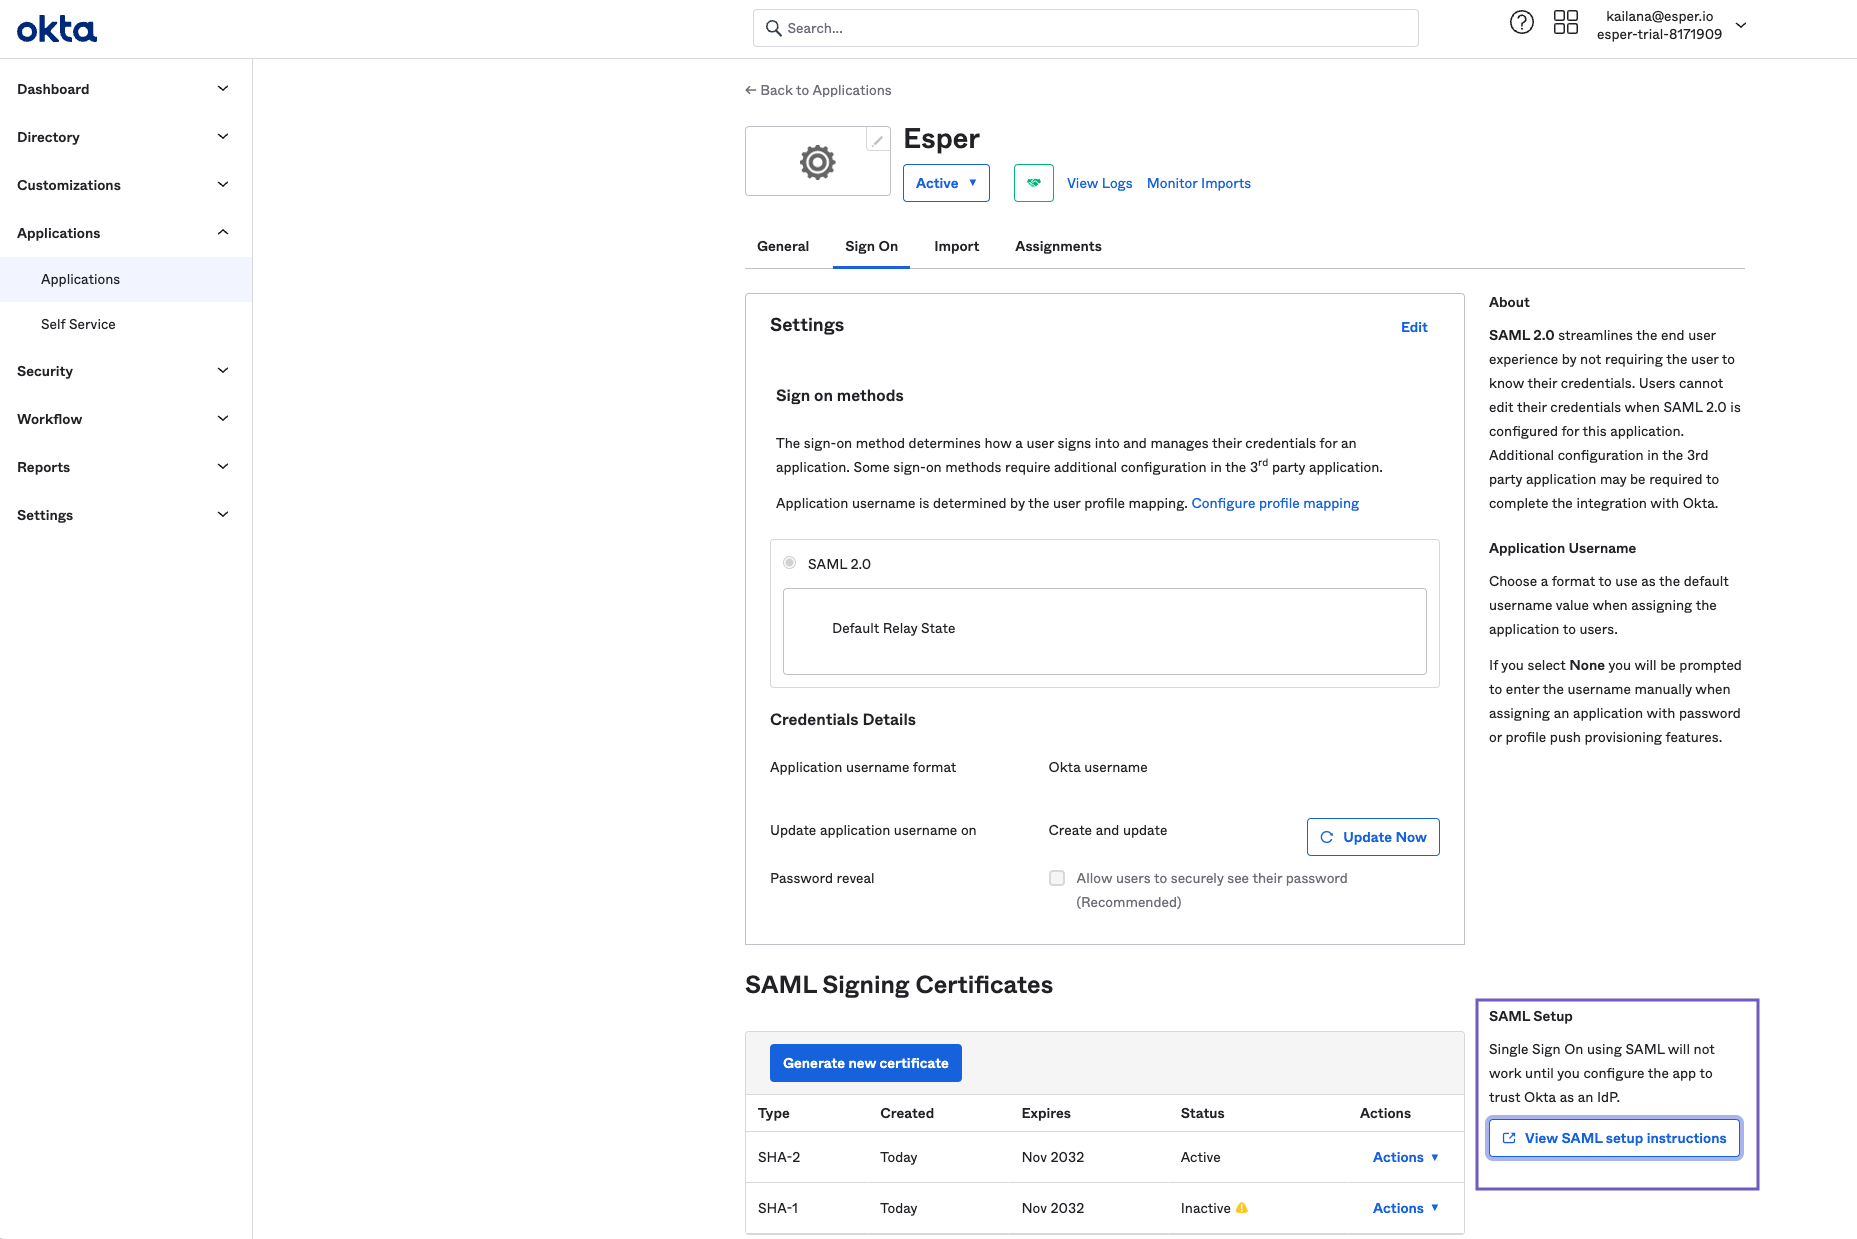Screen dimensions: 1857x1239
Task: Click the search magnifier icon
Action: tap(773, 28)
